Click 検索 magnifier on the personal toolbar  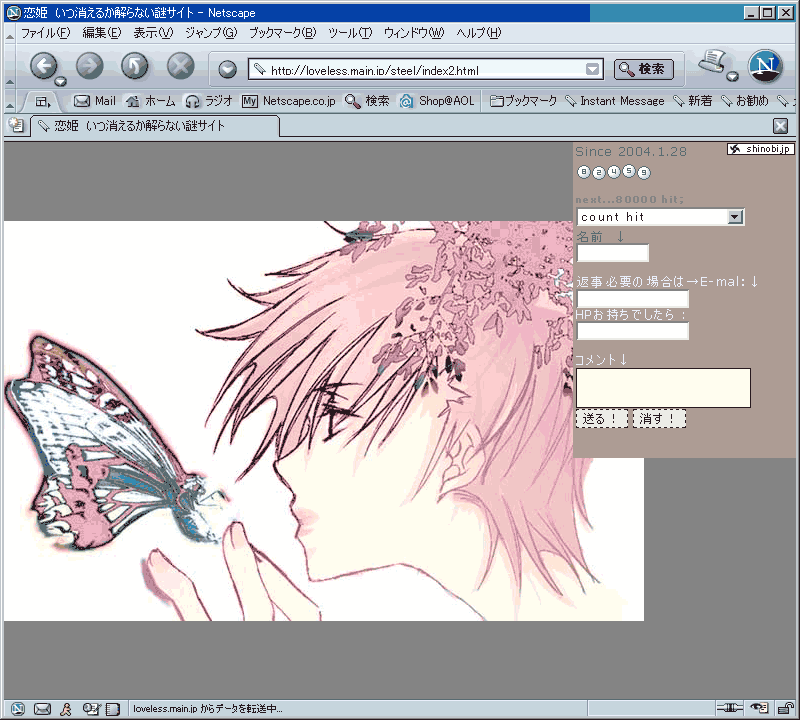[367, 101]
